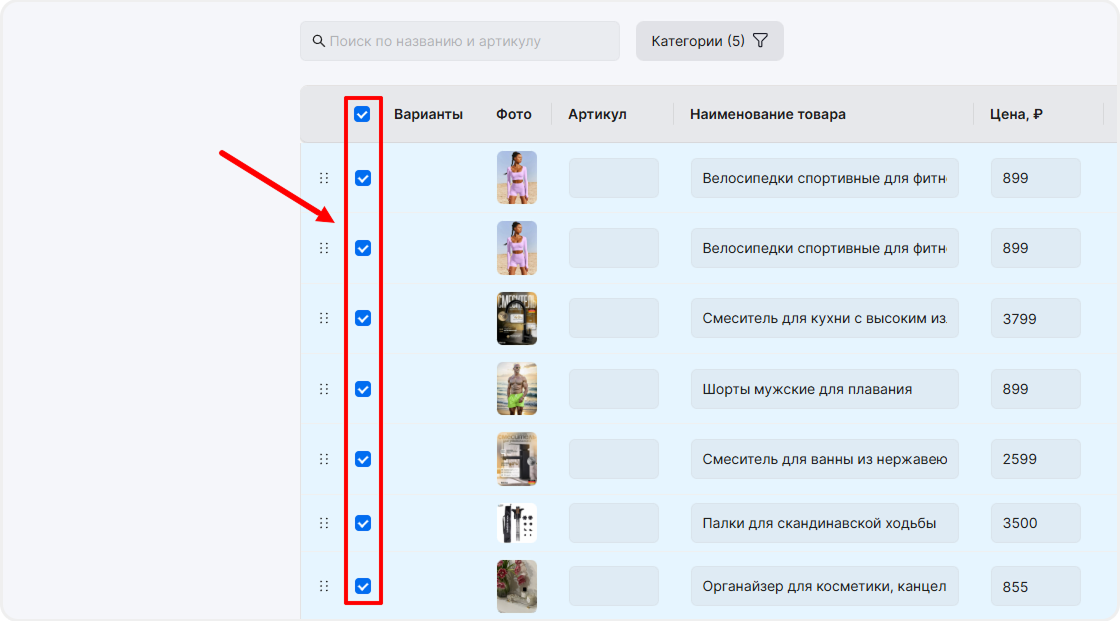
Task: Open the Органайзер для косметики photo thumbnail
Action: (x=516, y=586)
